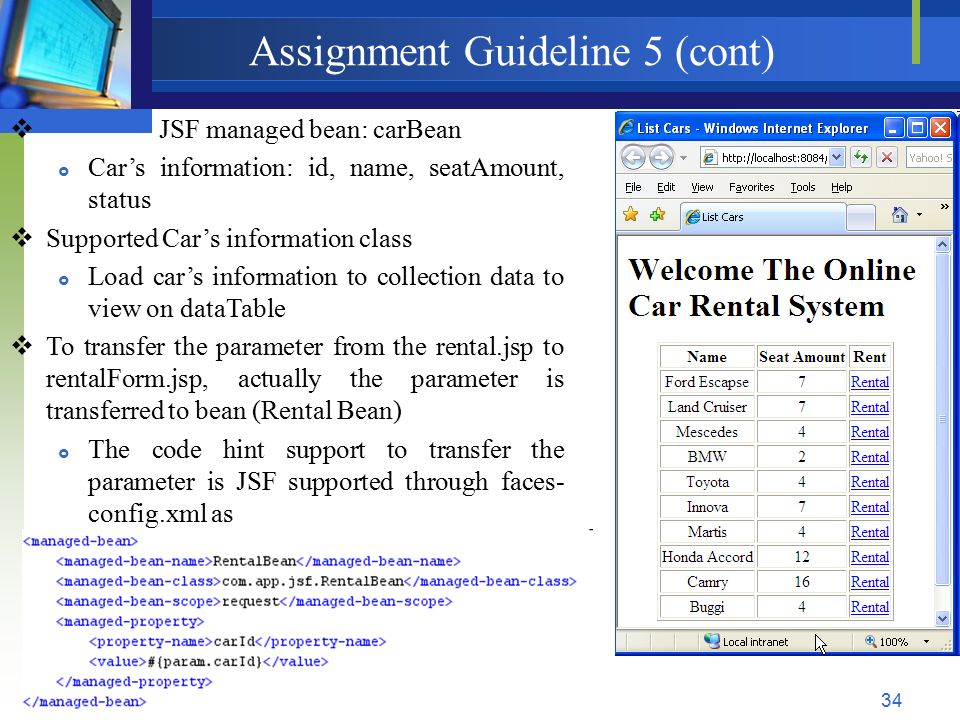This screenshot has height=720, width=960.
Task: Click the Favorites Center star icon
Action: (x=631, y=215)
